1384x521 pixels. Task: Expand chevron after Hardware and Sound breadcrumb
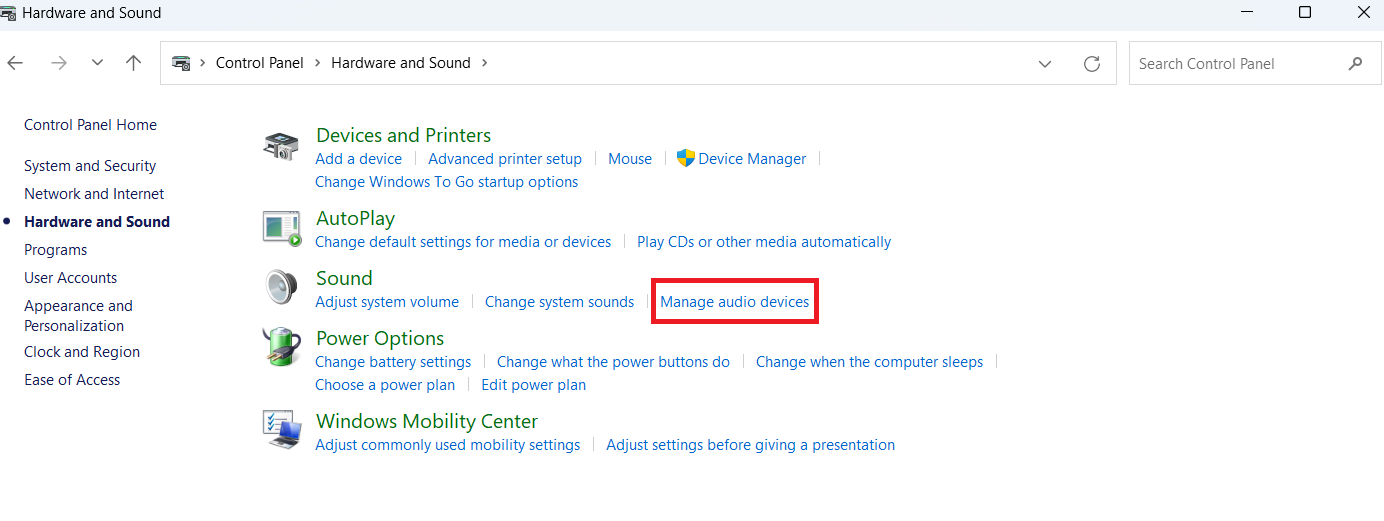pos(485,62)
